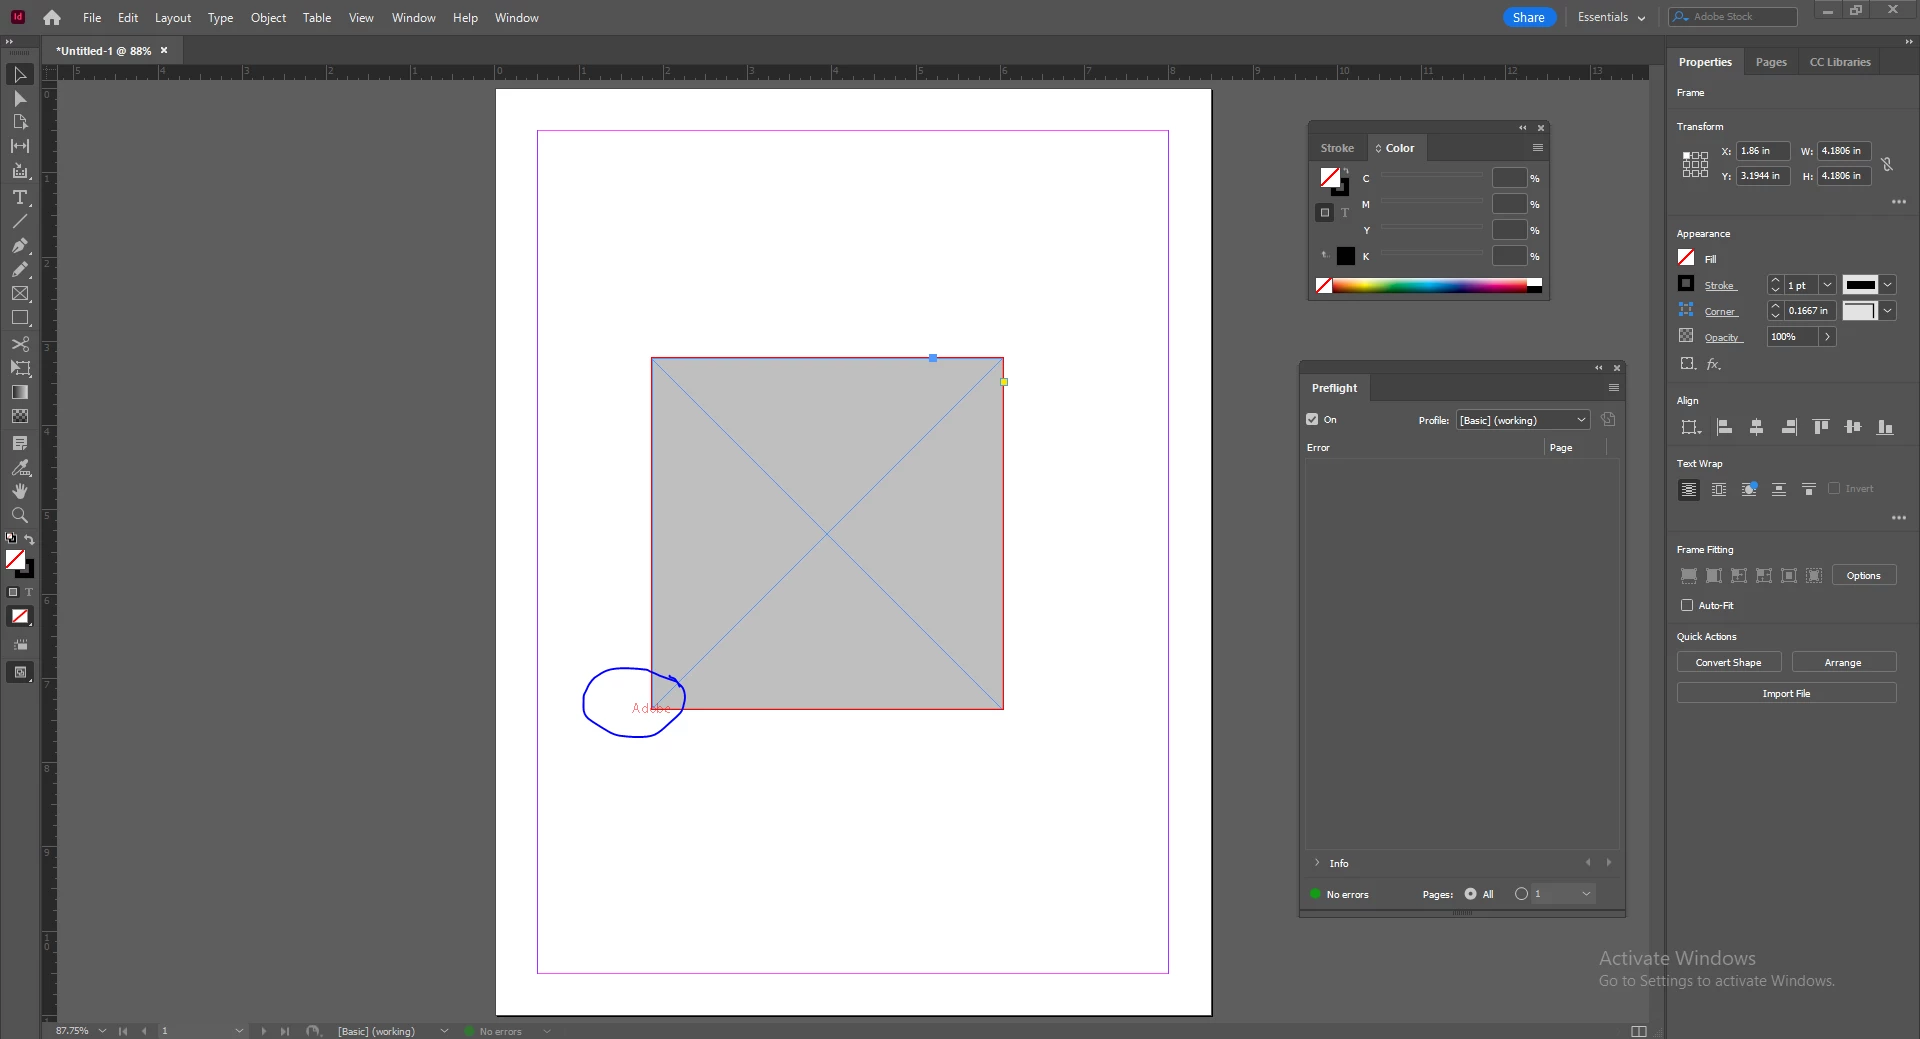Select the Rectangle Frame tool

coord(20,293)
